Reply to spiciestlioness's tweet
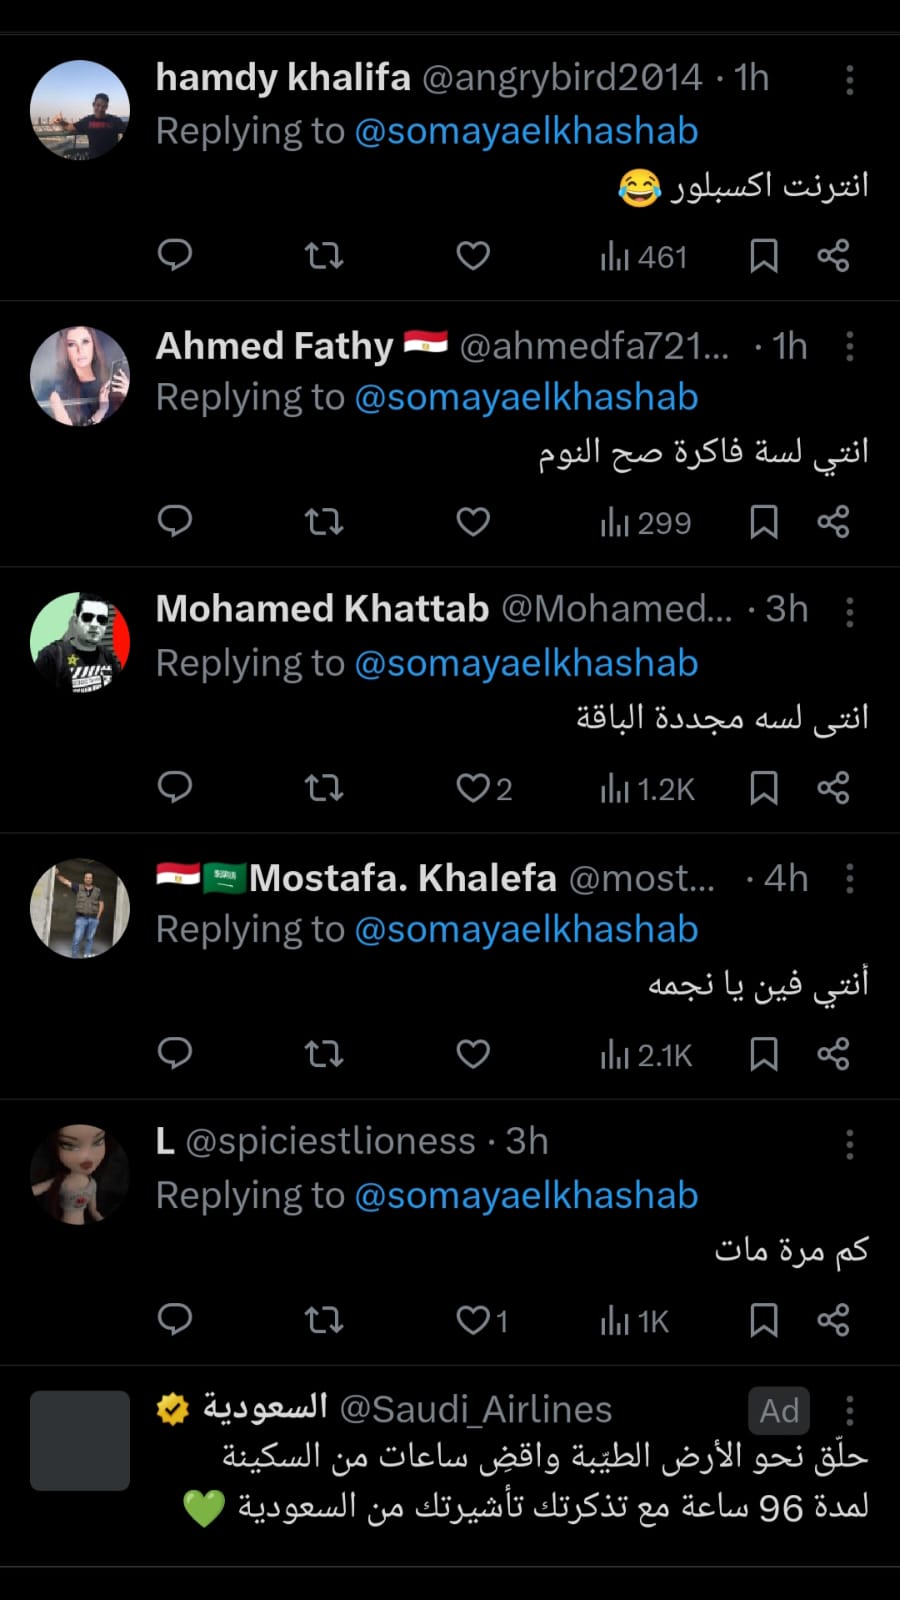The width and height of the screenshot is (900, 1600). (x=175, y=1320)
